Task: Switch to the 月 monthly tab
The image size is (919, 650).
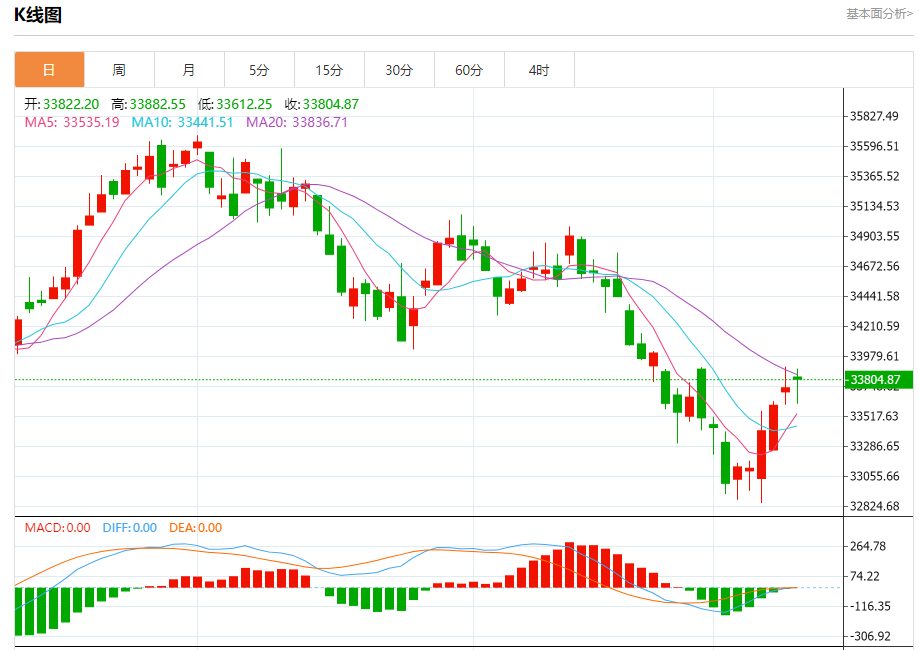Action: (x=189, y=70)
